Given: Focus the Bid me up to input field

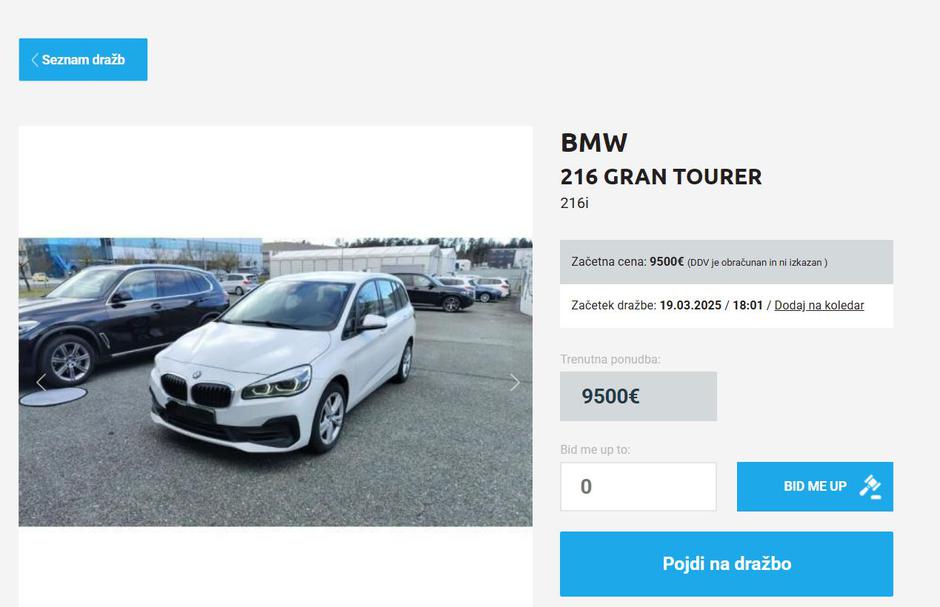Looking at the screenshot, I should coord(638,487).
